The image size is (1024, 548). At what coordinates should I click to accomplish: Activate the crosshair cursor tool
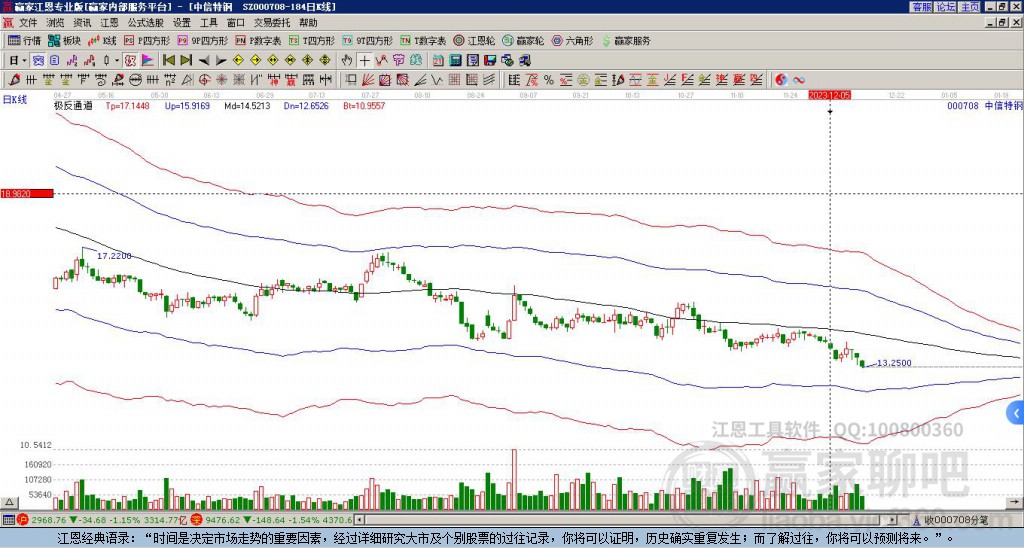(x=364, y=60)
